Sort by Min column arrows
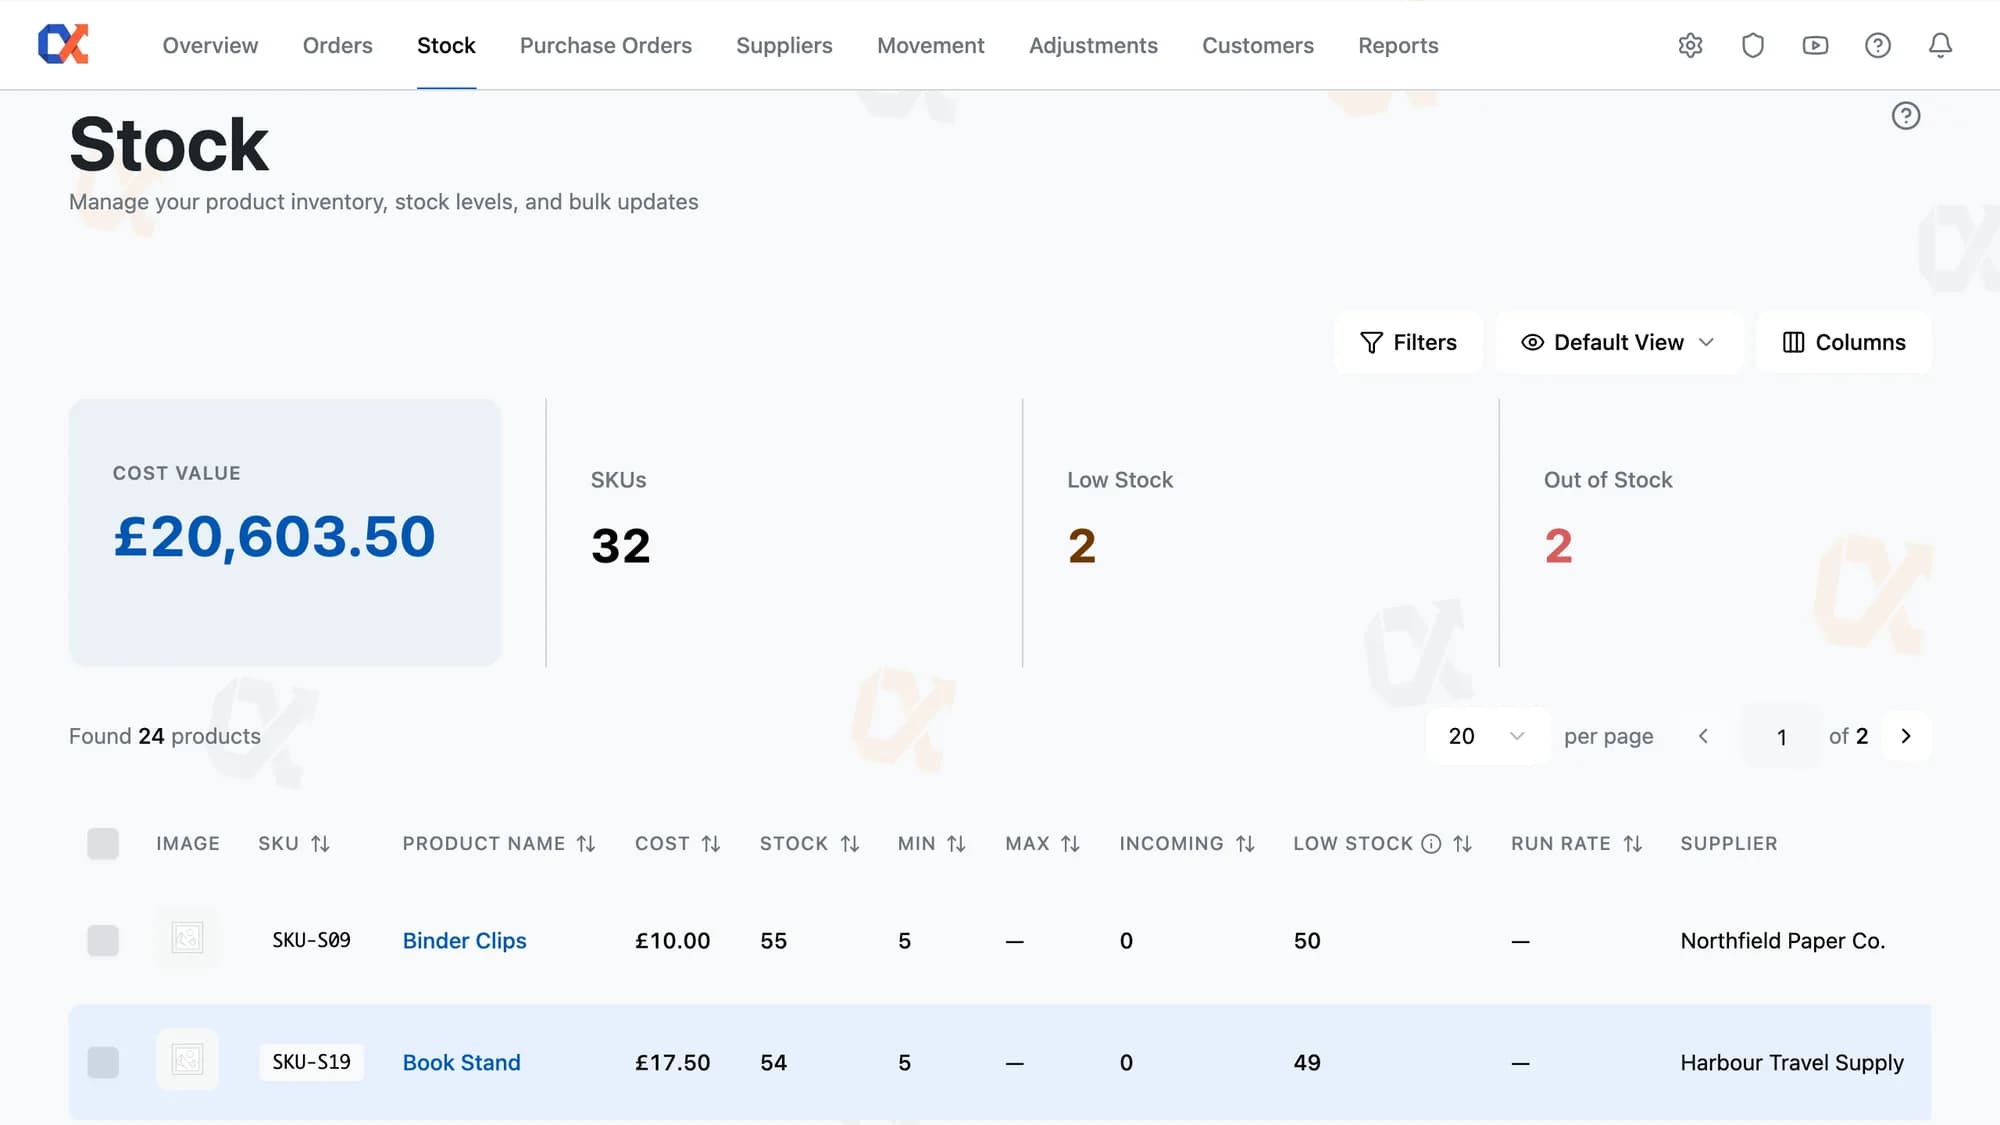This screenshot has width=2000, height=1125. coord(956,844)
